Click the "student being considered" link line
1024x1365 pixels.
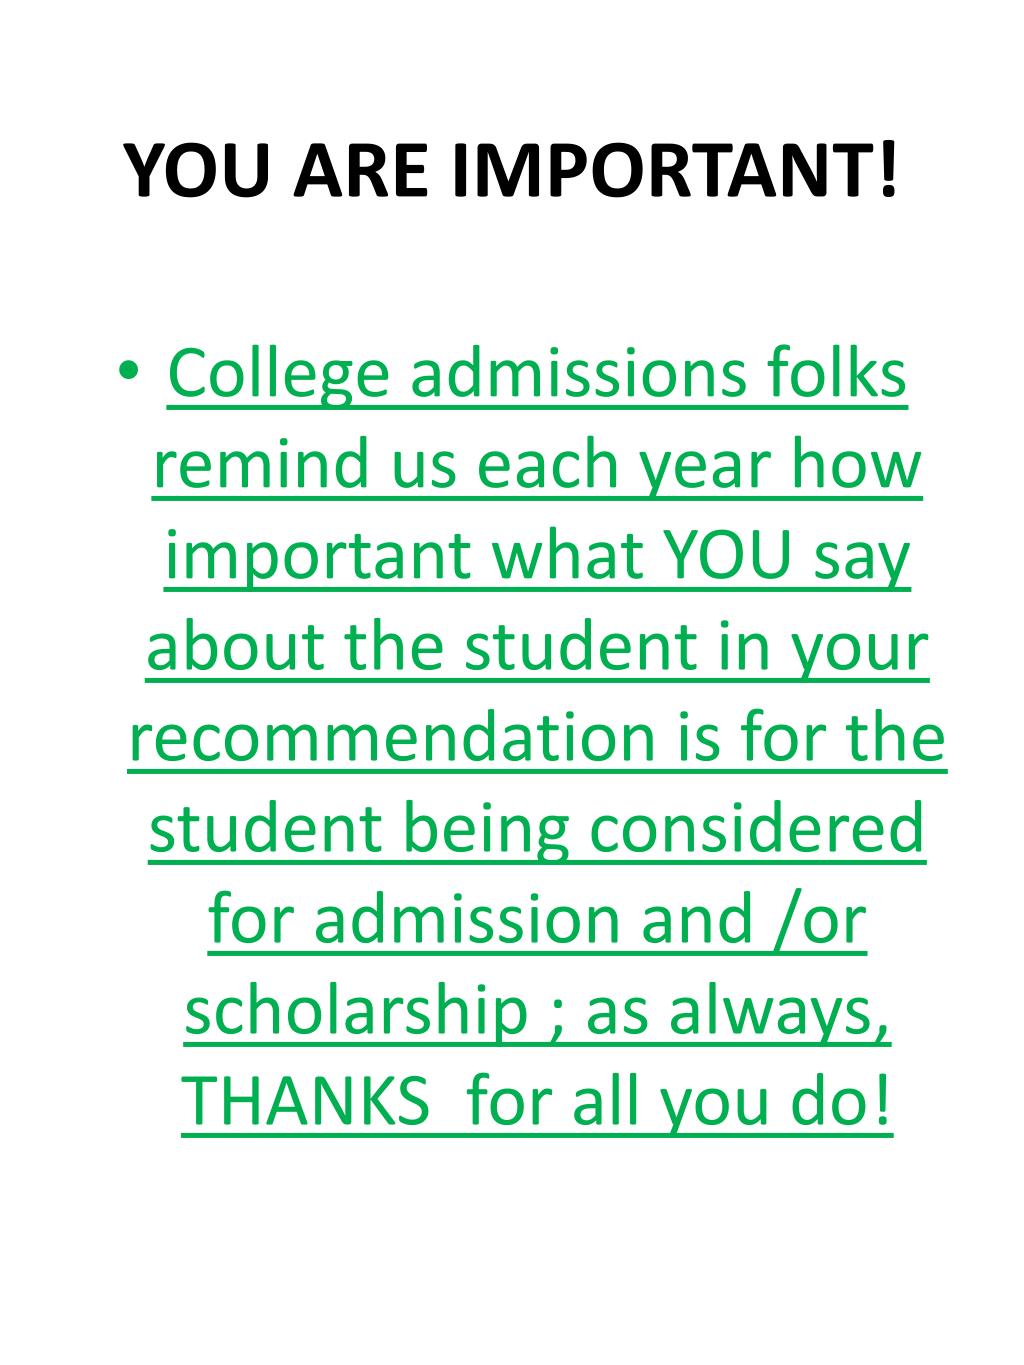pyautogui.click(x=537, y=830)
